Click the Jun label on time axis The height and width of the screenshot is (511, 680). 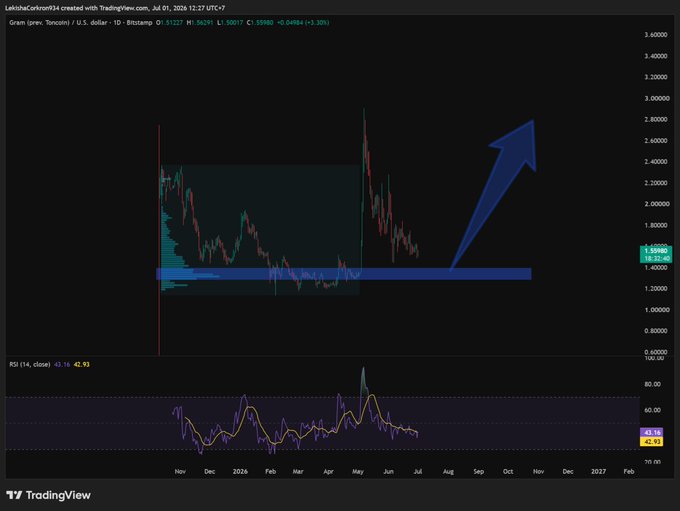[389, 472]
